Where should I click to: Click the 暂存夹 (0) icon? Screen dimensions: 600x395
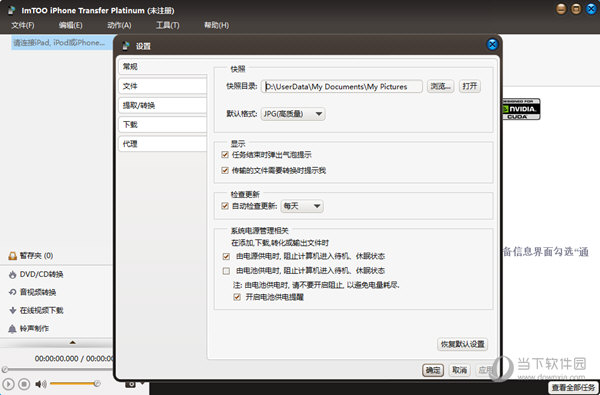(x=13, y=256)
